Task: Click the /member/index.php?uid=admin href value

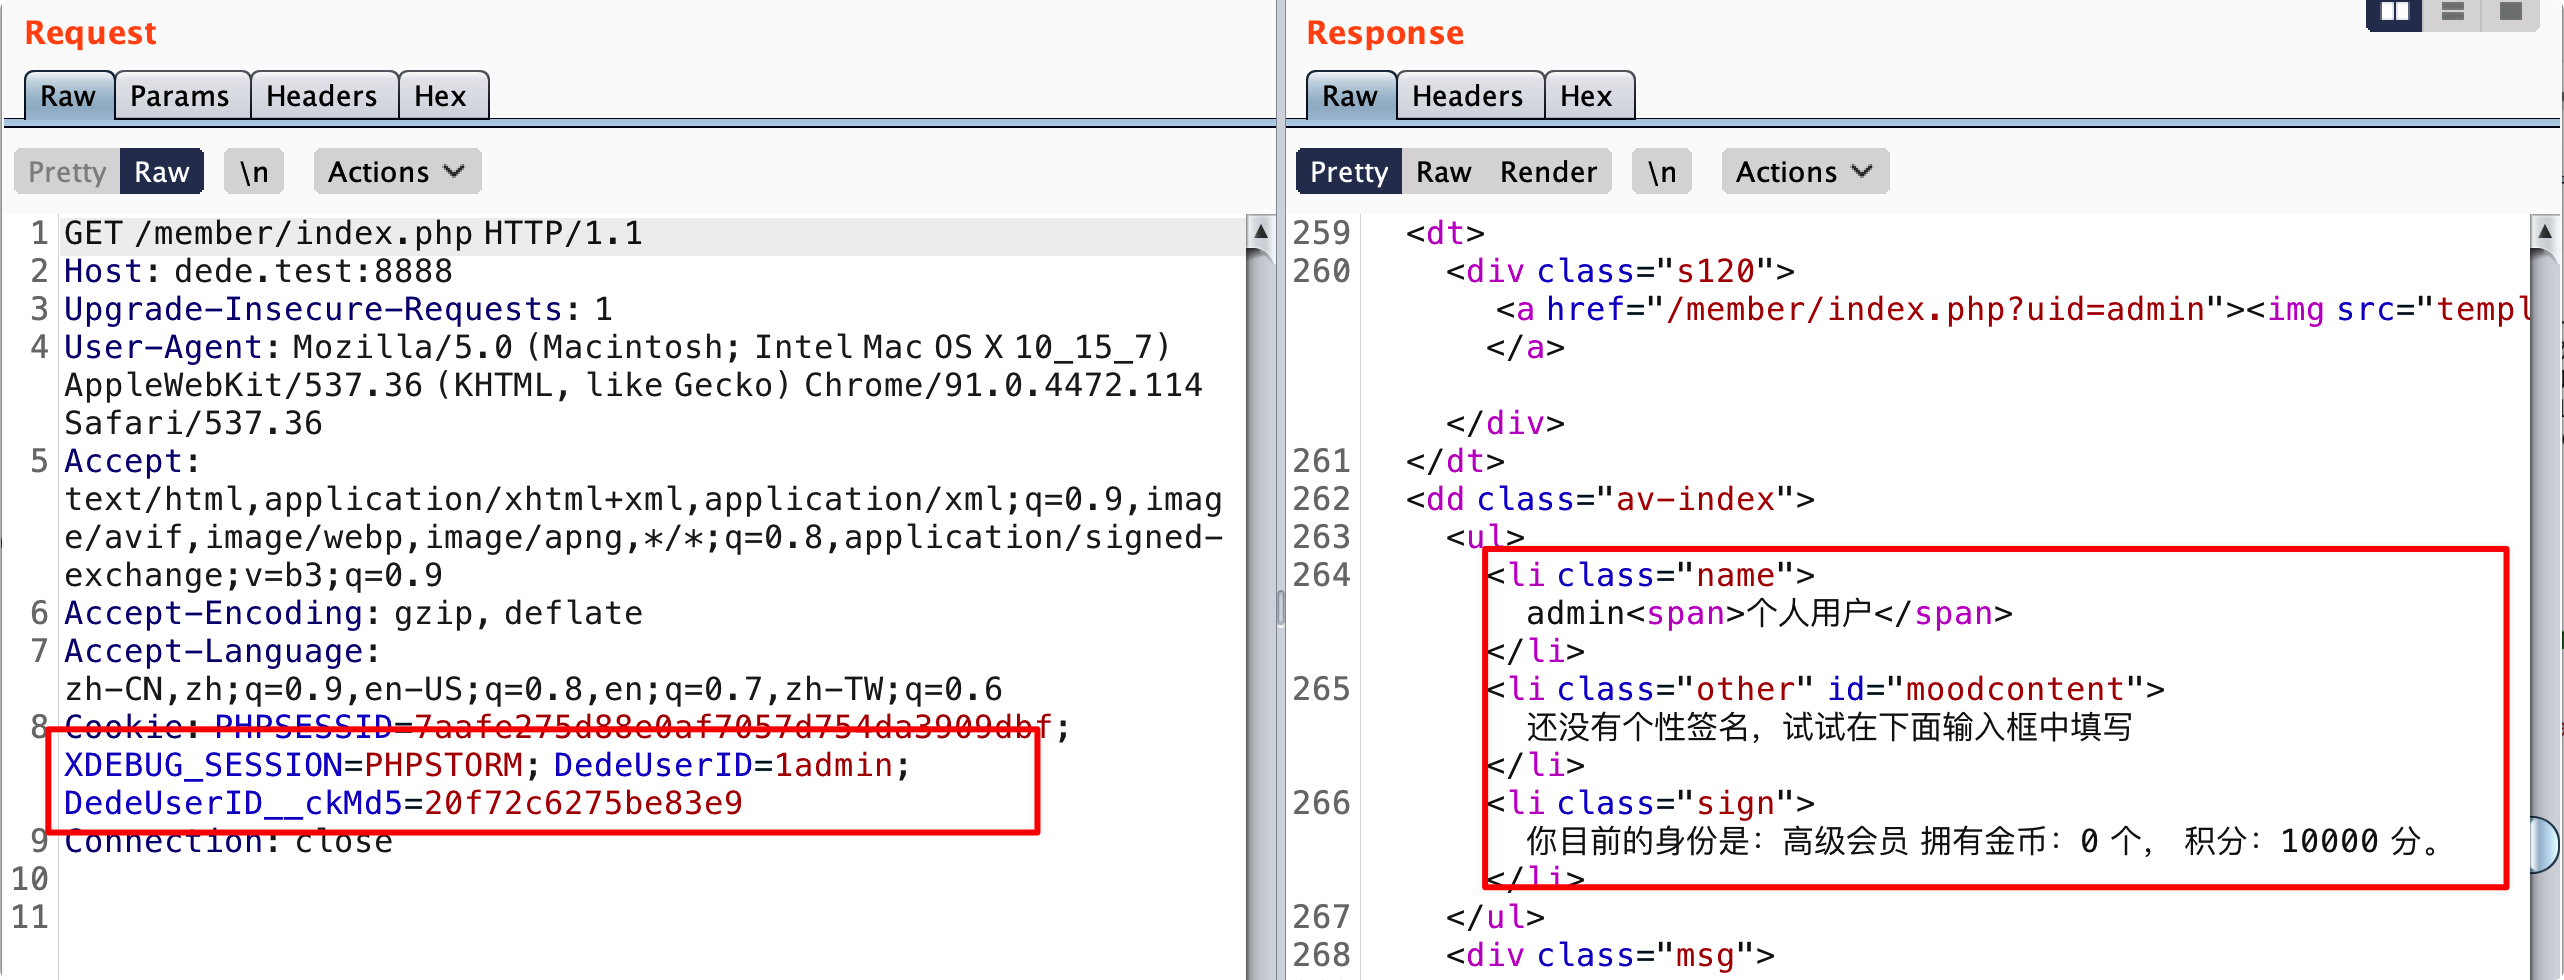Action: pyautogui.click(x=1945, y=310)
